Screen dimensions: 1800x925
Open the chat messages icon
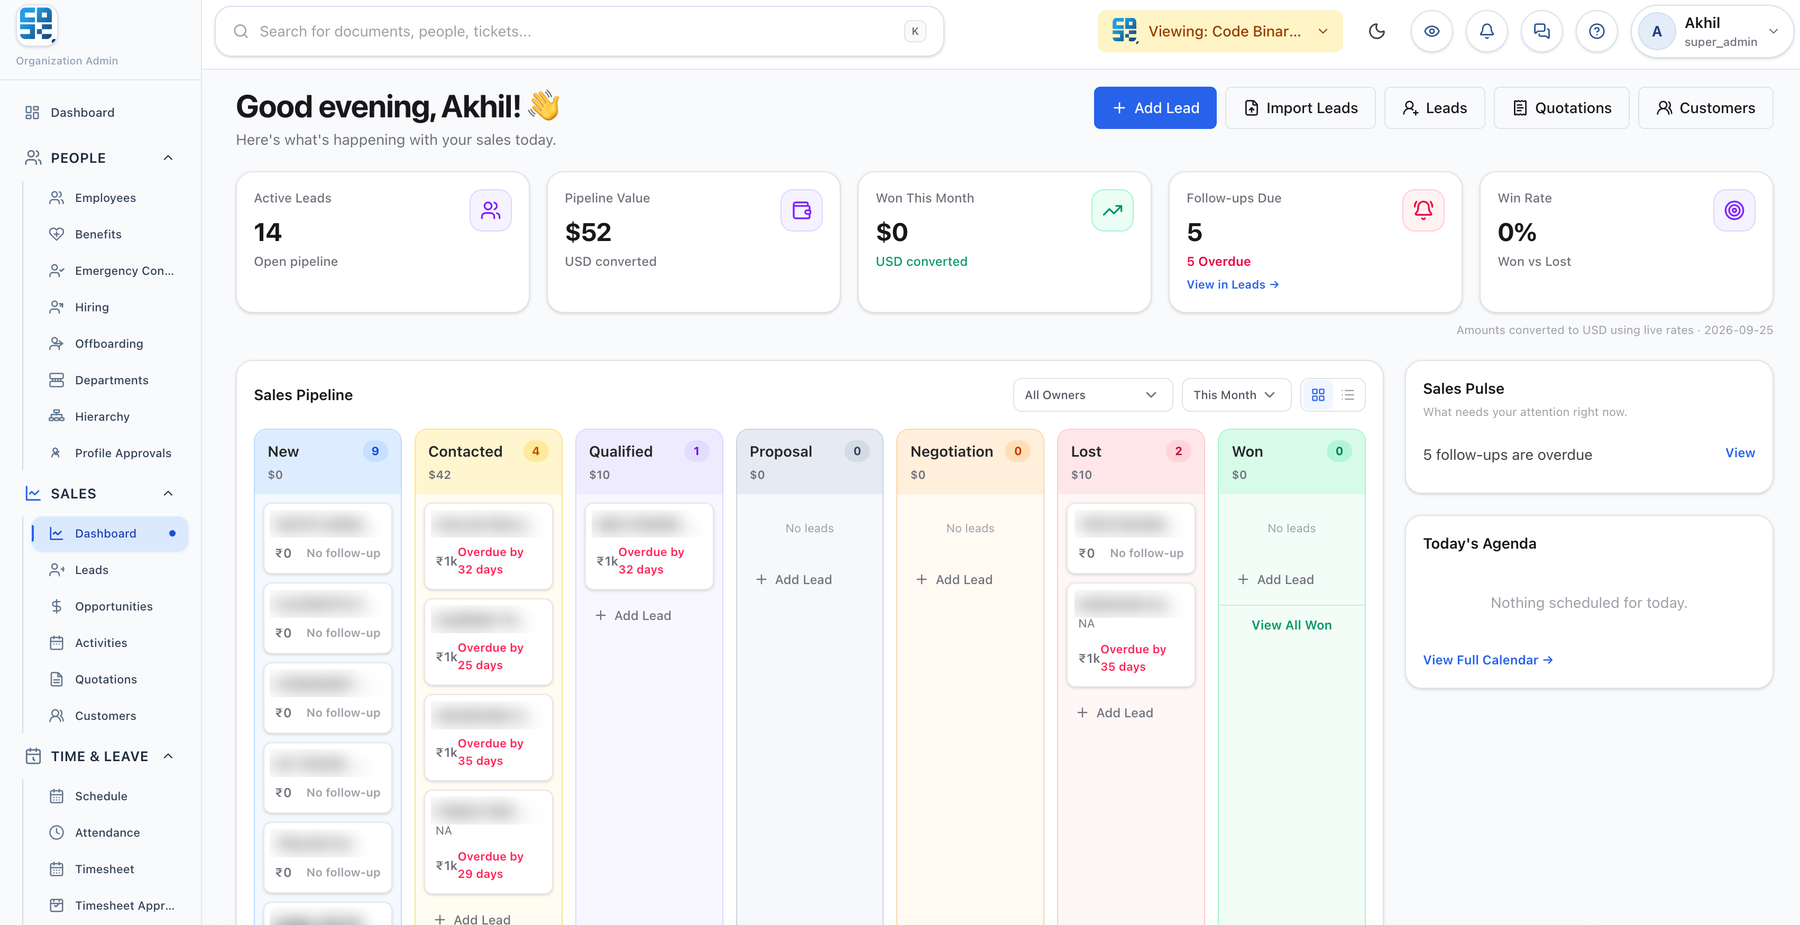[x=1542, y=31]
